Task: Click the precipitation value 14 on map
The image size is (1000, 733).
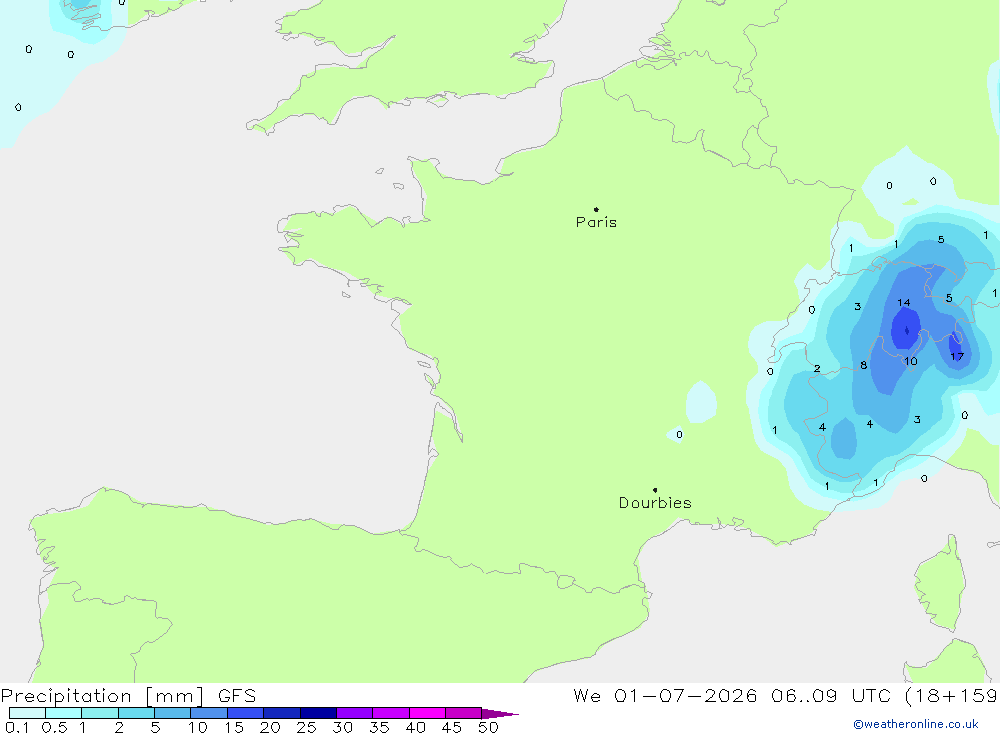Action: click(904, 302)
